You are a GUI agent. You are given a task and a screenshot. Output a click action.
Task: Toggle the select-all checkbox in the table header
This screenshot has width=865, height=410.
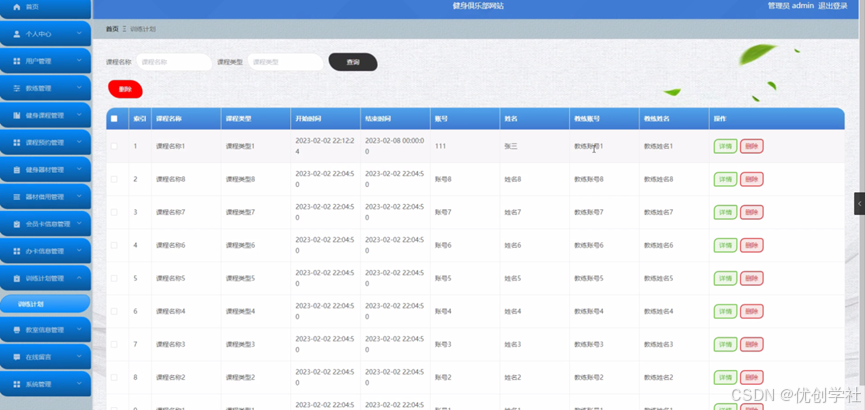tap(114, 119)
